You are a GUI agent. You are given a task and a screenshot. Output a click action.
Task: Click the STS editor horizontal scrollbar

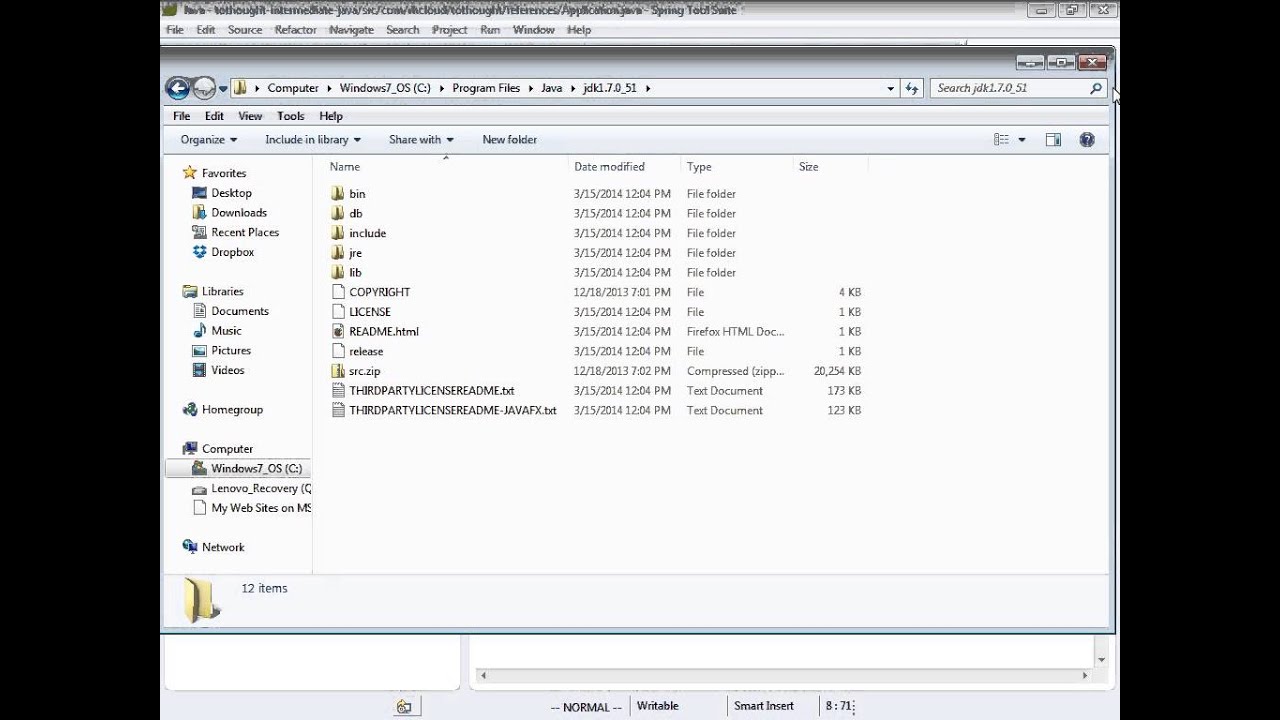784,676
